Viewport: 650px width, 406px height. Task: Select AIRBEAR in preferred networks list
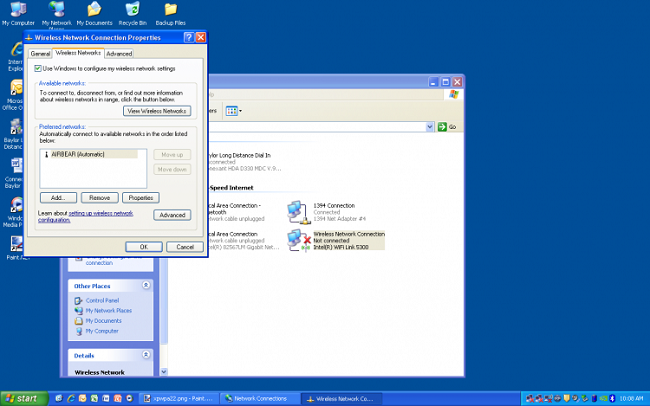click(73, 154)
